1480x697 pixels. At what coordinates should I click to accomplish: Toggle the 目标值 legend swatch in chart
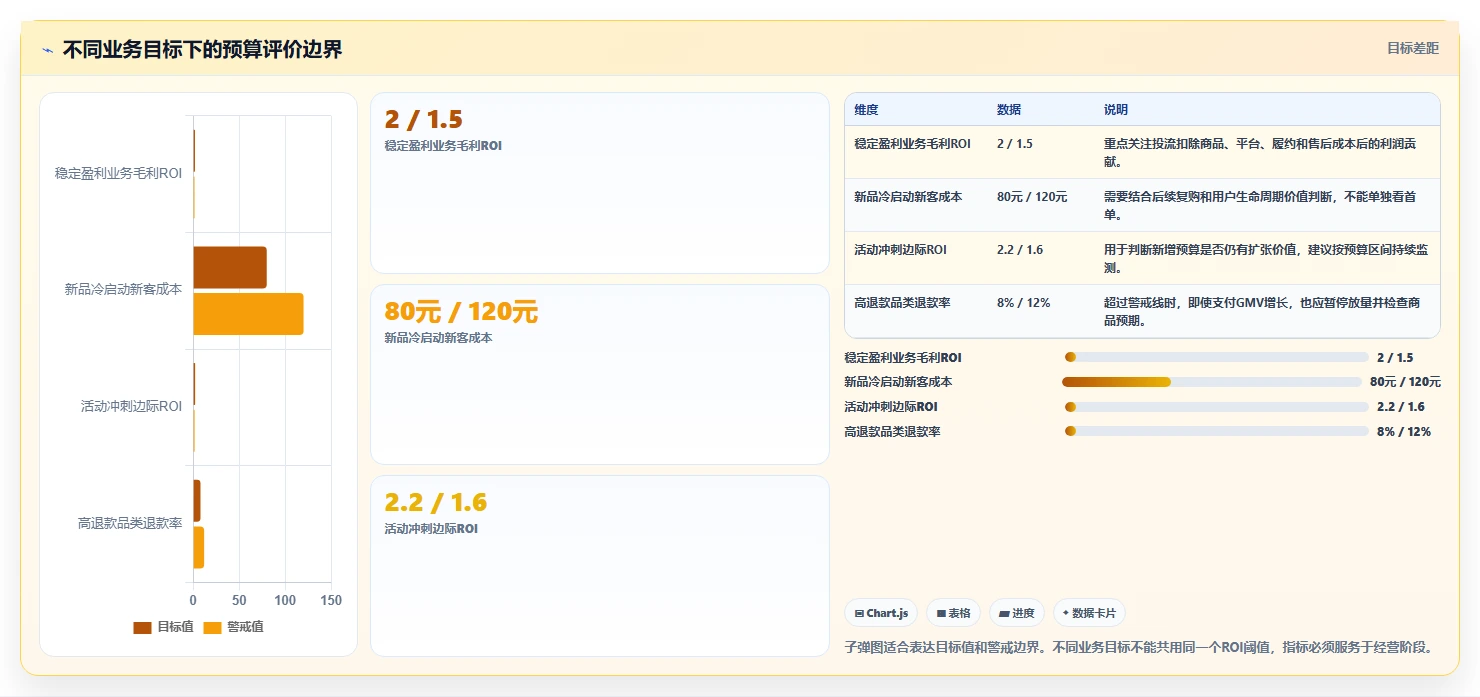[143, 627]
